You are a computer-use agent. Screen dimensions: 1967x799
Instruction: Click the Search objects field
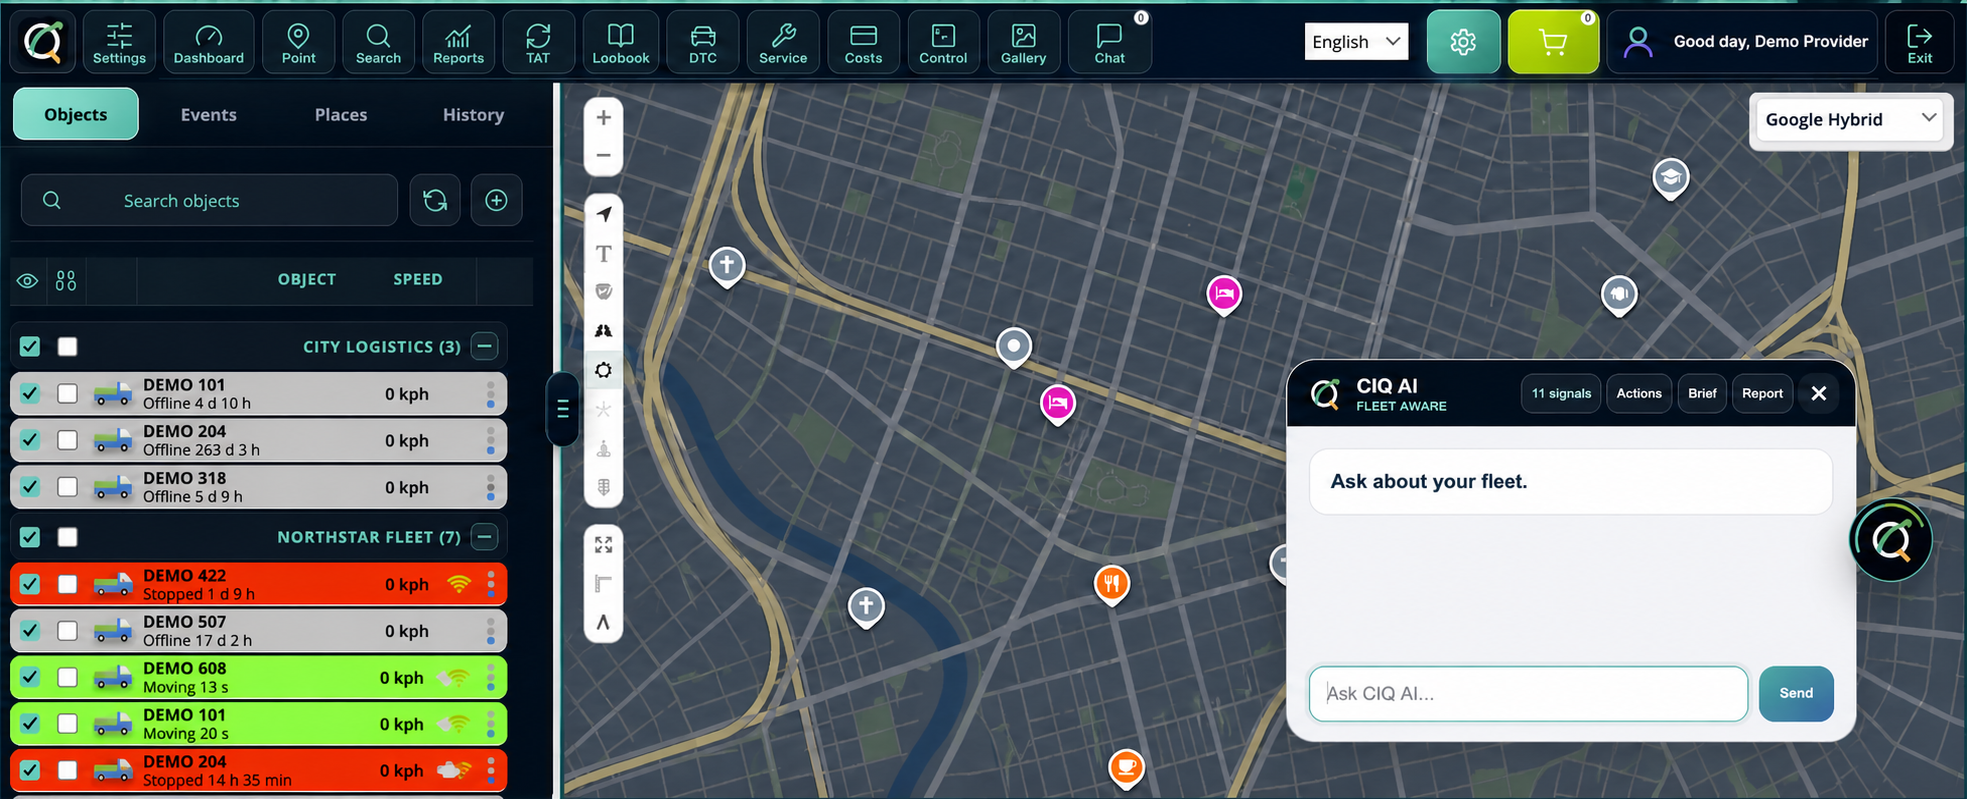click(209, 200)
